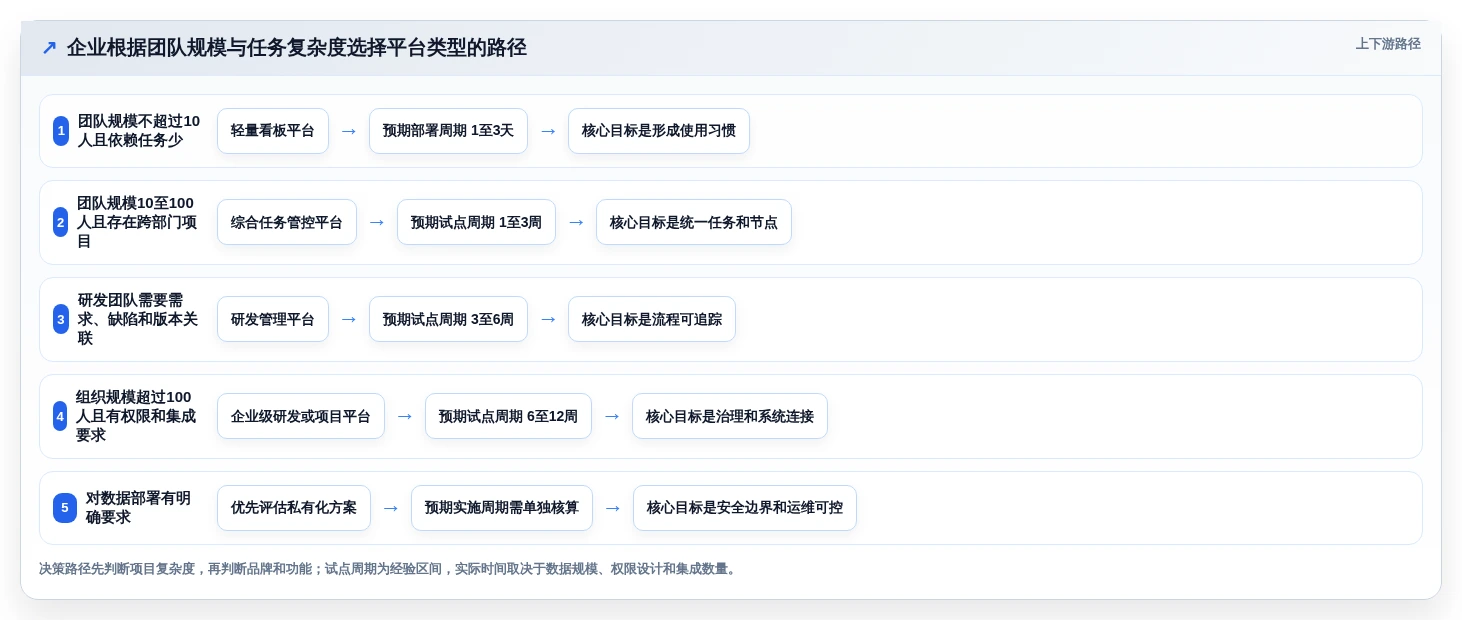This screenshot has width=1462, height=620.
Task: Click the 研发团队需要需求、缺陷和版本关联 label
Action: tap(139, 319)
